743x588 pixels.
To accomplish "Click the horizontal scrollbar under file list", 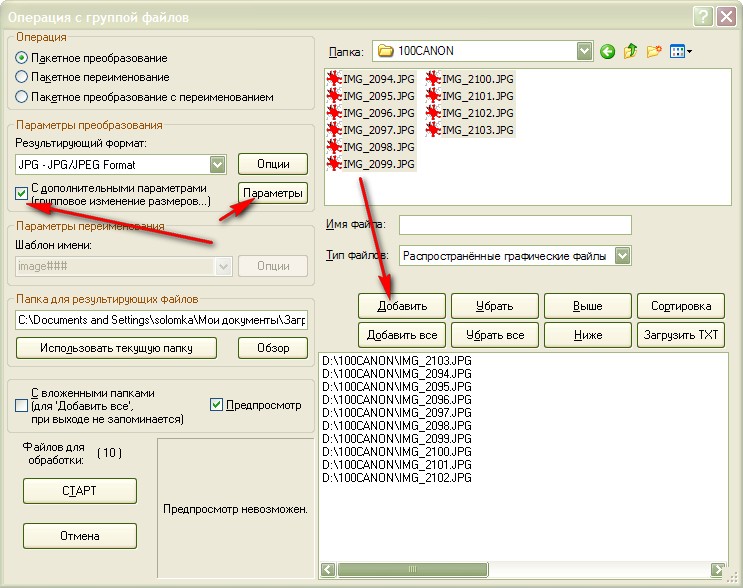I will point(520,570).
